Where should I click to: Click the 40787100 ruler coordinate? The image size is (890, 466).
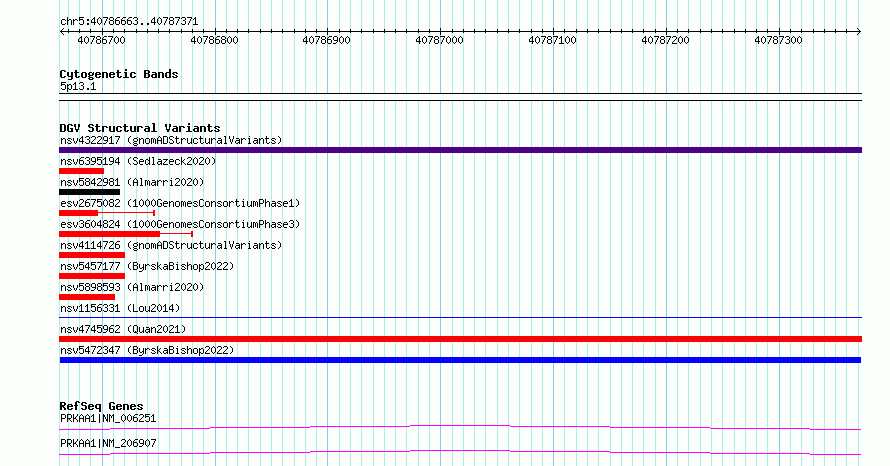552,40
